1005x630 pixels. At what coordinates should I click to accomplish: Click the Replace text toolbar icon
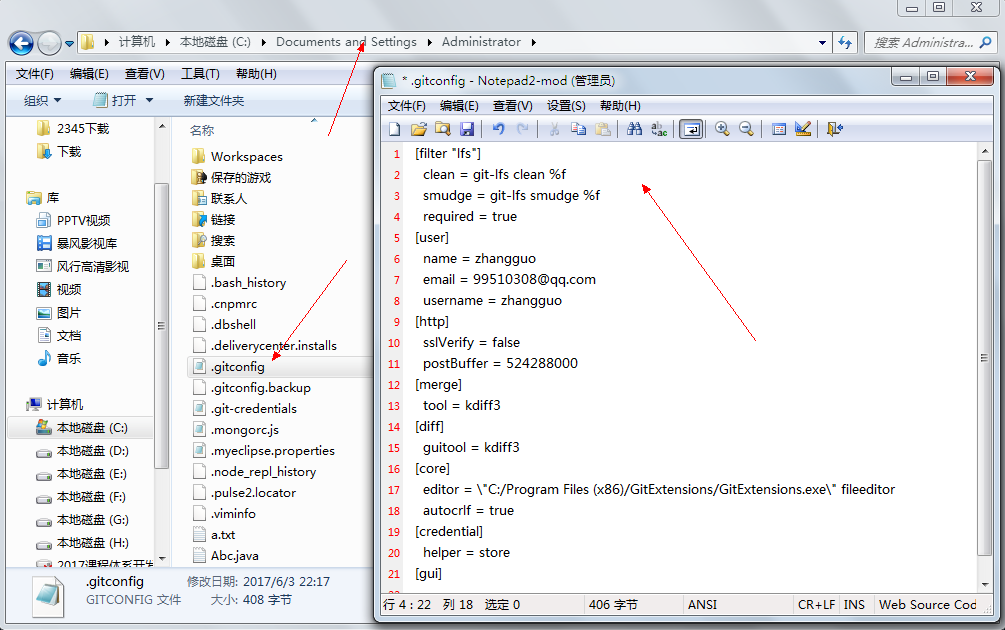click(658, 129)
